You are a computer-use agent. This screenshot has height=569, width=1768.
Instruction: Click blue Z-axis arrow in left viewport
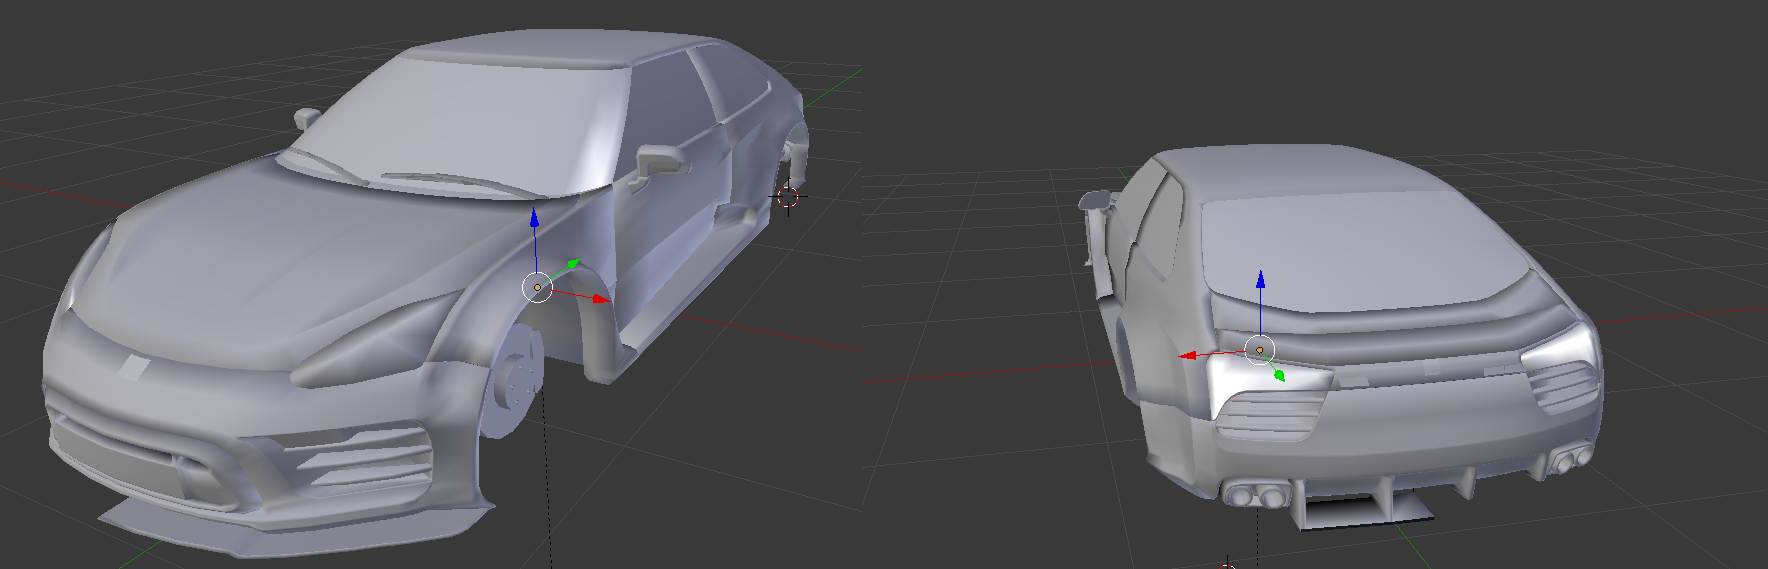pyautogui.click(x=534, y=217)
